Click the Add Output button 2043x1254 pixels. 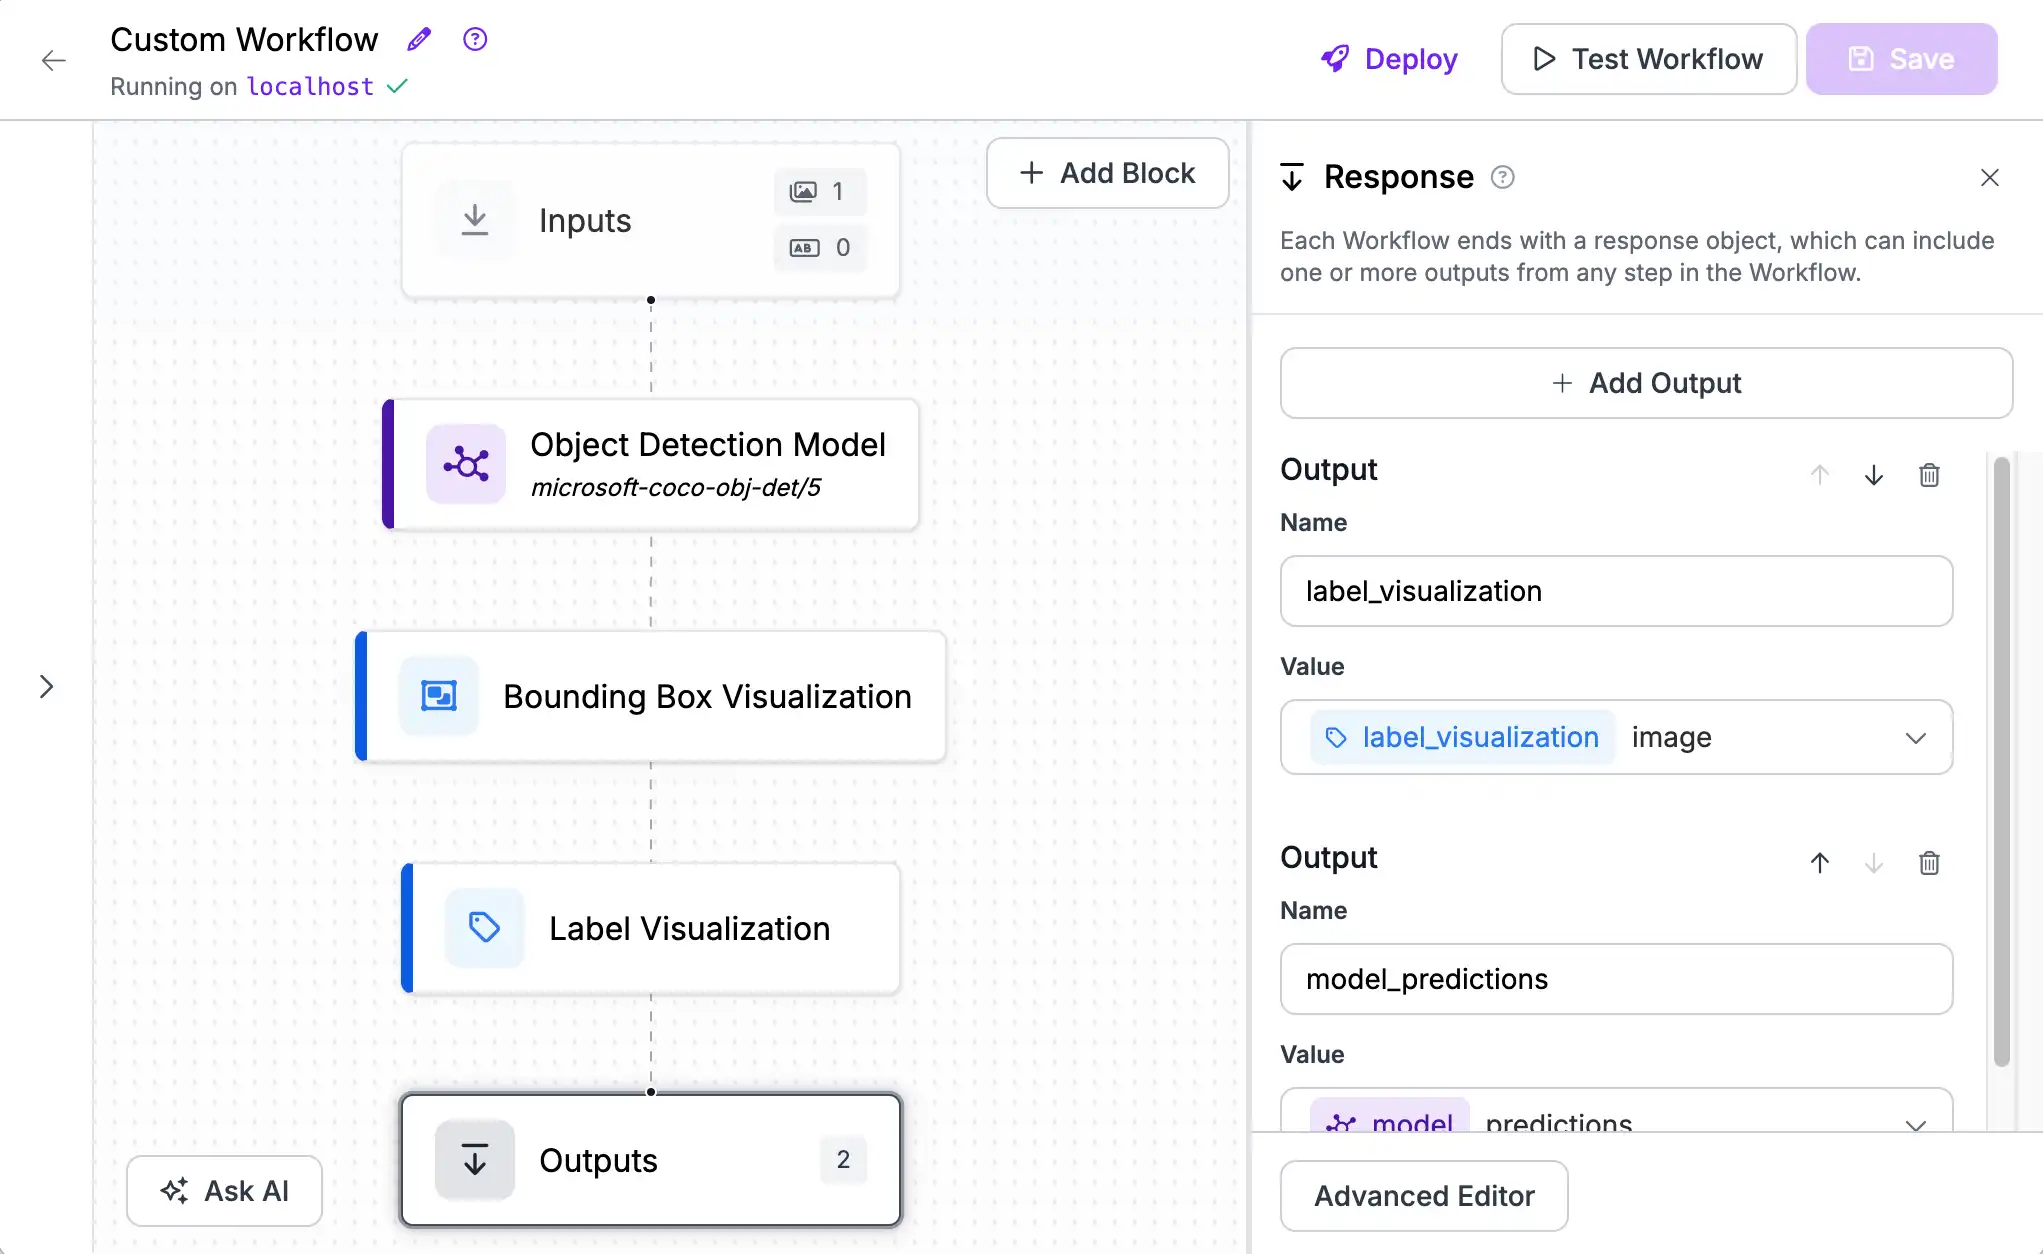(x=1646, y=381)
